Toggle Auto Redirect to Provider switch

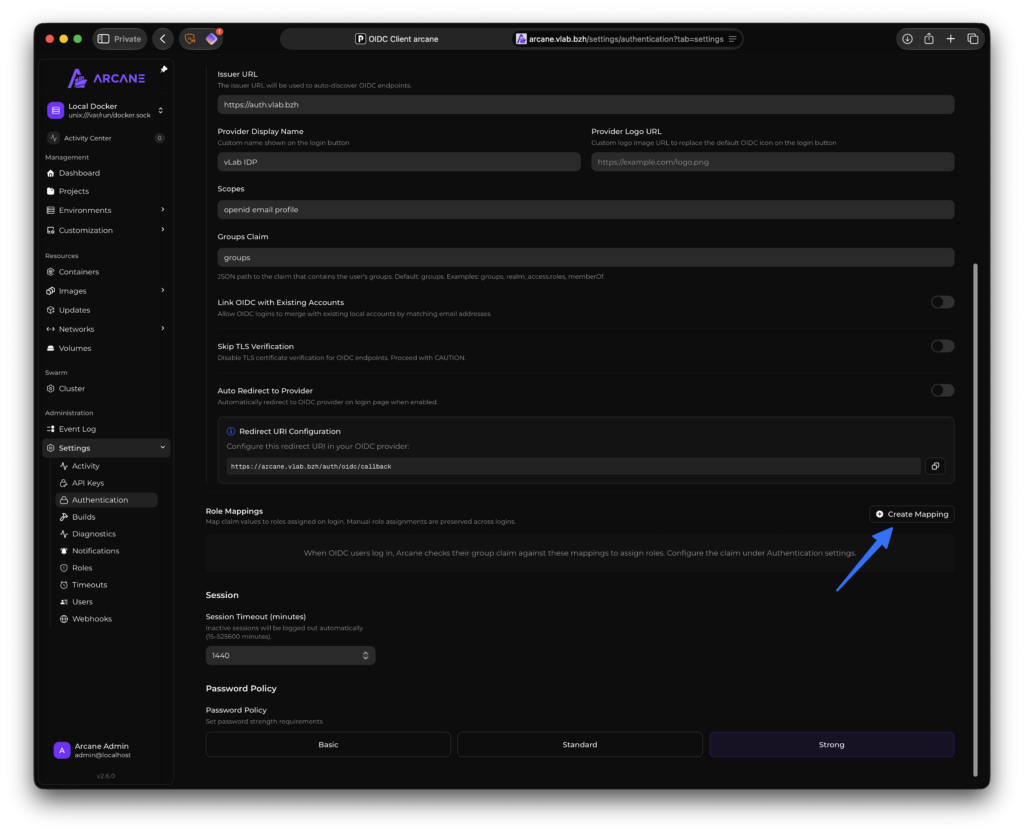click(942, 391)
